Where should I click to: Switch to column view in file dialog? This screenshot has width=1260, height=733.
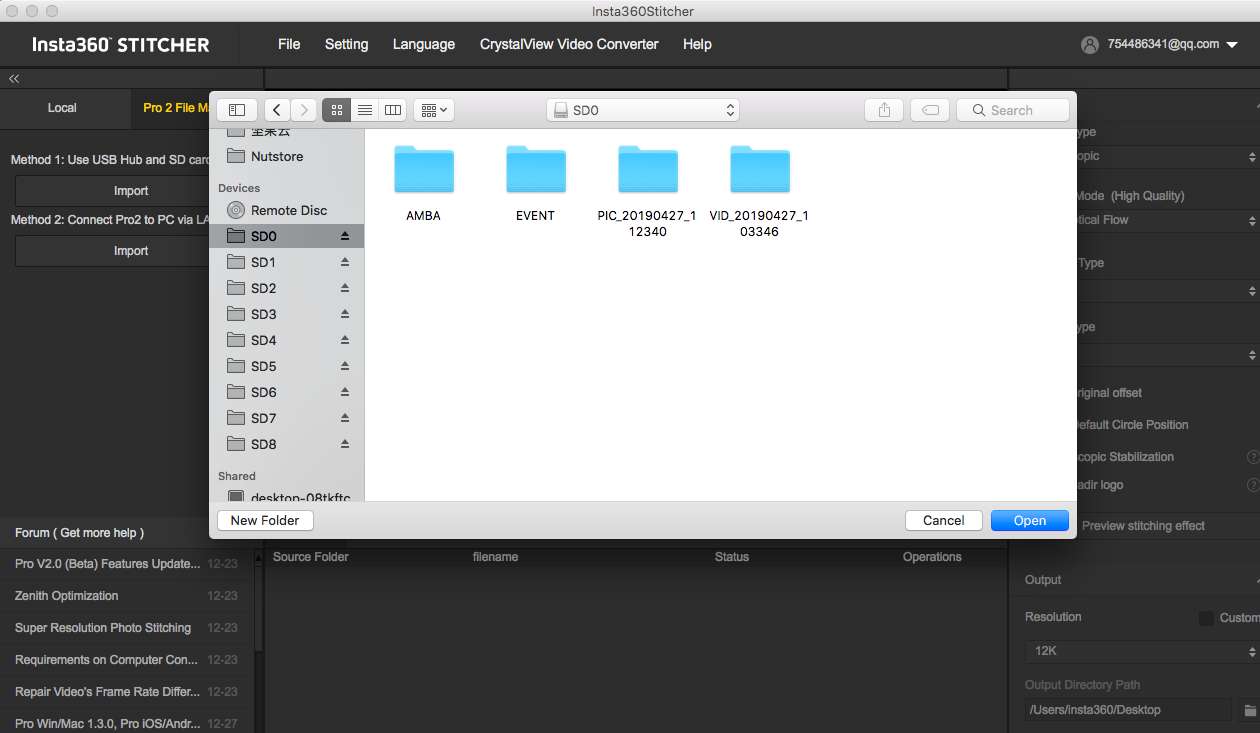393,110
